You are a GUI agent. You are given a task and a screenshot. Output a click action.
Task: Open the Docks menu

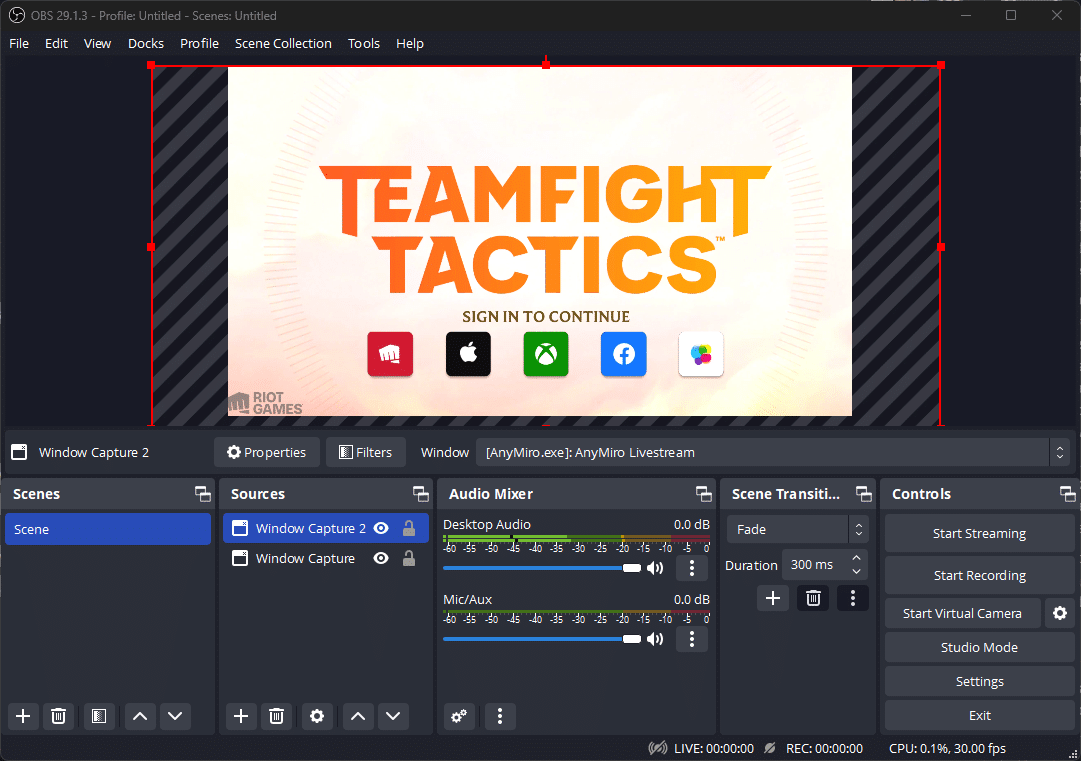[x=146, y=43]
